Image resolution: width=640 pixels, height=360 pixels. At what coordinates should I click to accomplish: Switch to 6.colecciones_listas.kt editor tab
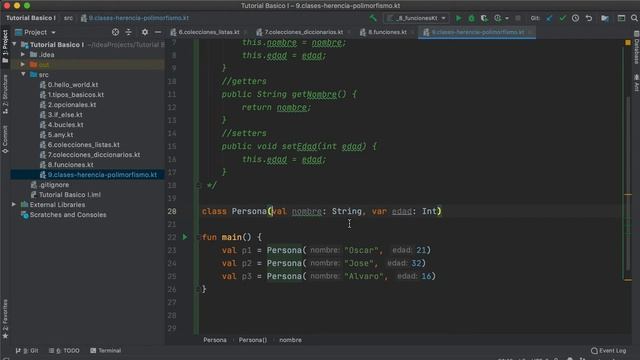209,32
